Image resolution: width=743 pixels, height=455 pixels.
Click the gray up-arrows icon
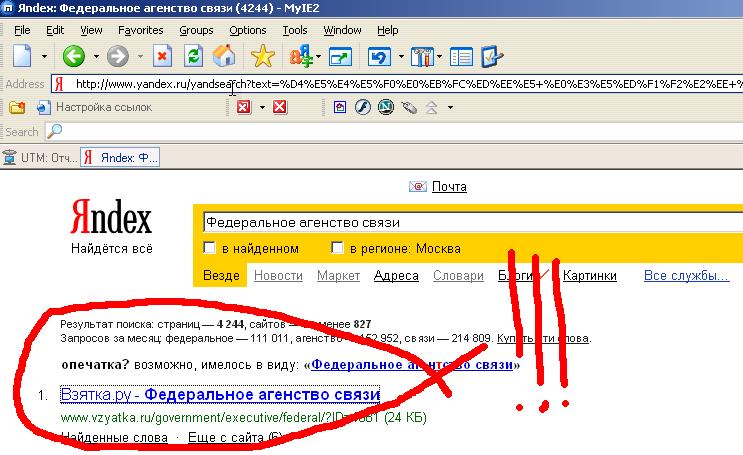click(431, 108)
